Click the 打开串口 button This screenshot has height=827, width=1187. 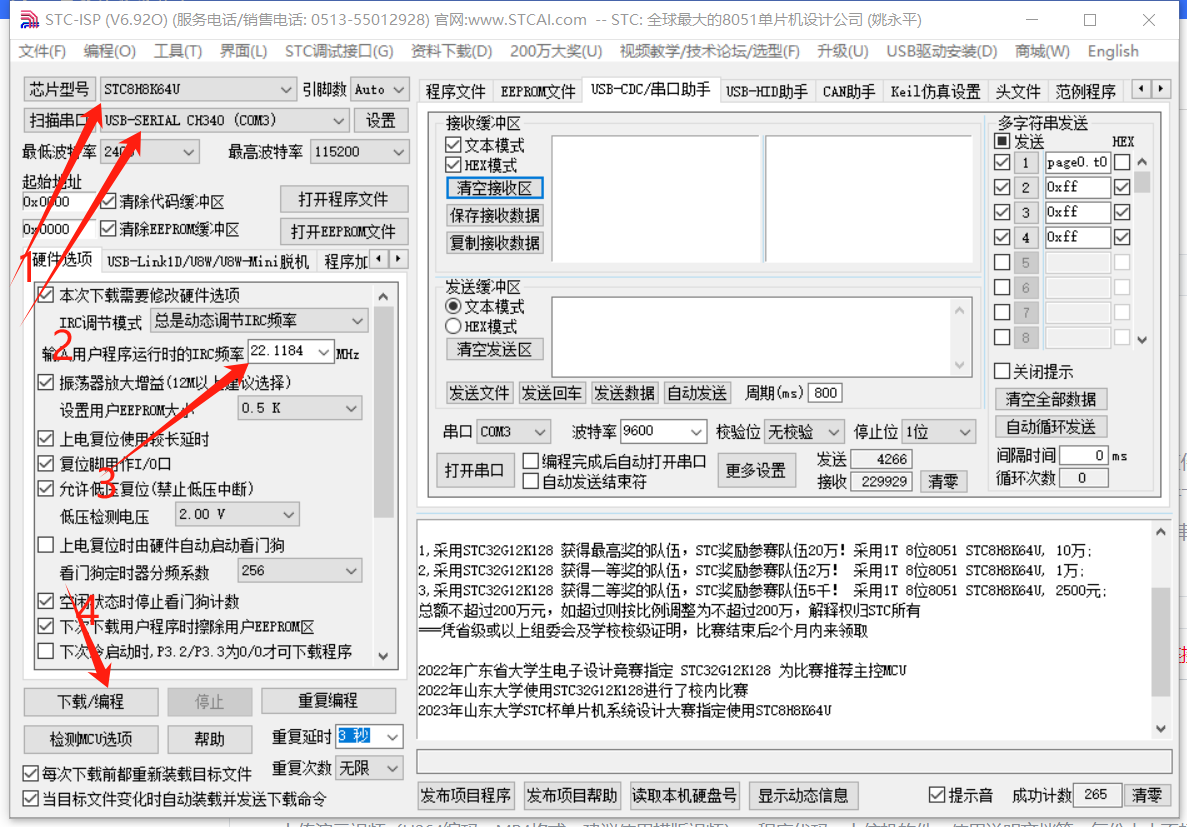[475, 470]
